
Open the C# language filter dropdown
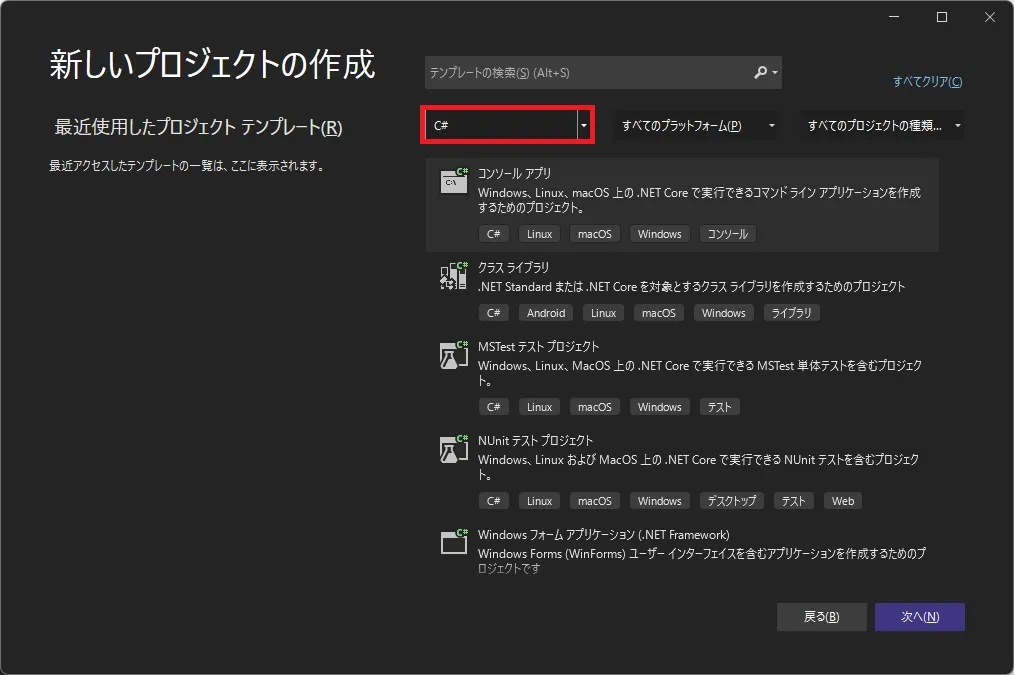click(583, 124)
